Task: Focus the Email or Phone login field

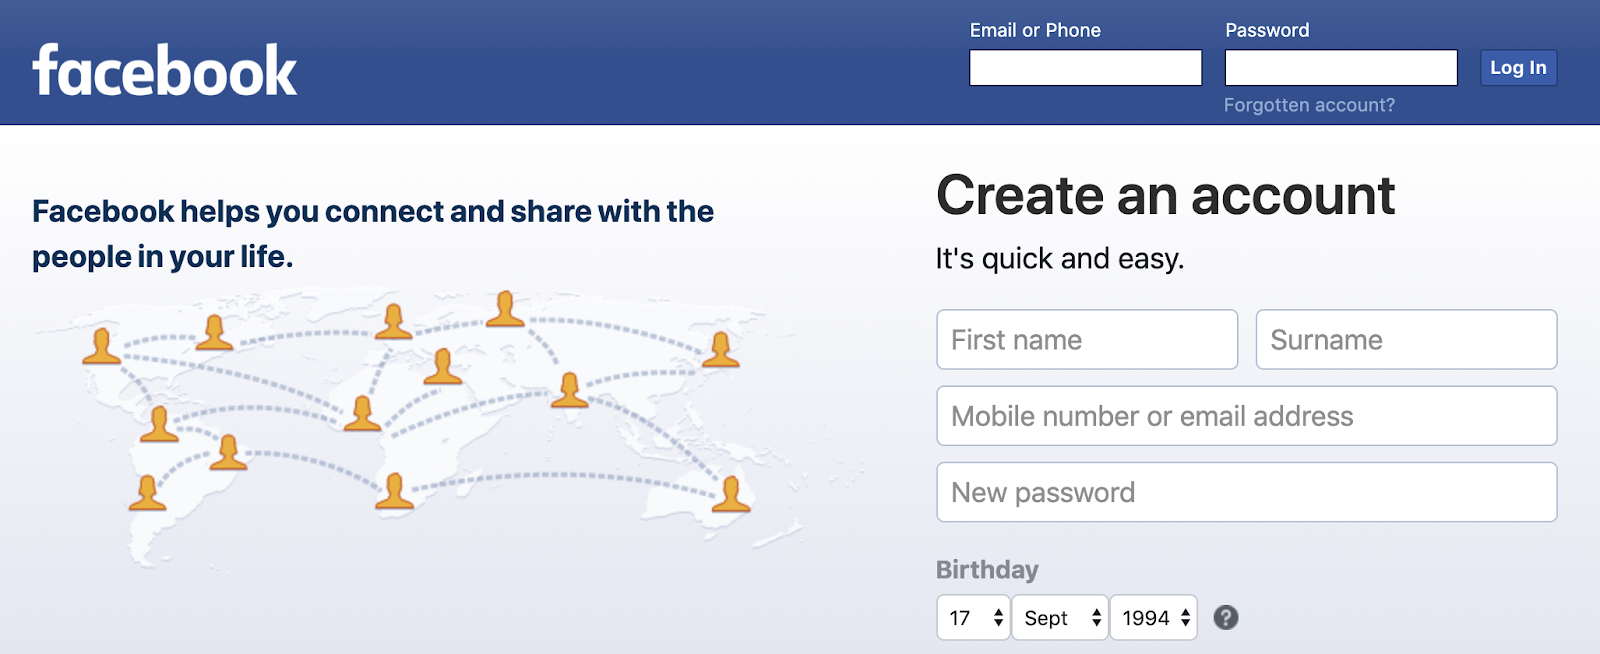Action: 1085,68
